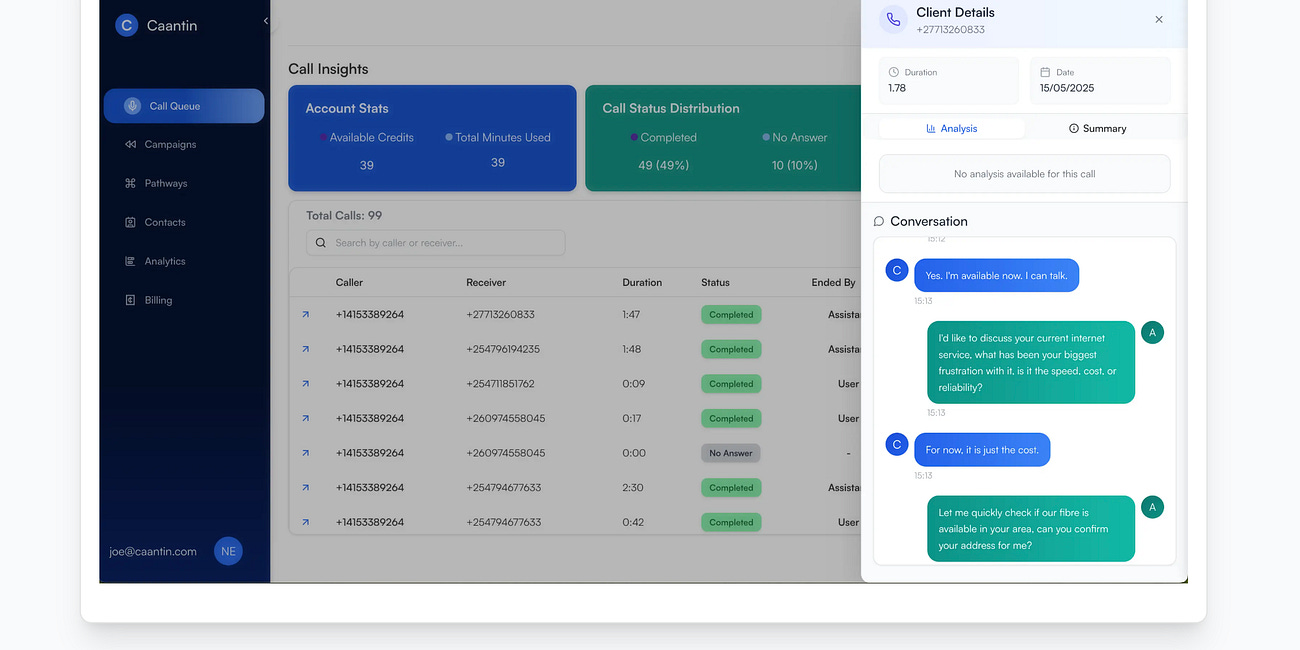Click the A avatar beside the fibre availability message
The width and height of the screenshot is (1300, 650).
tap(1152, 507)
